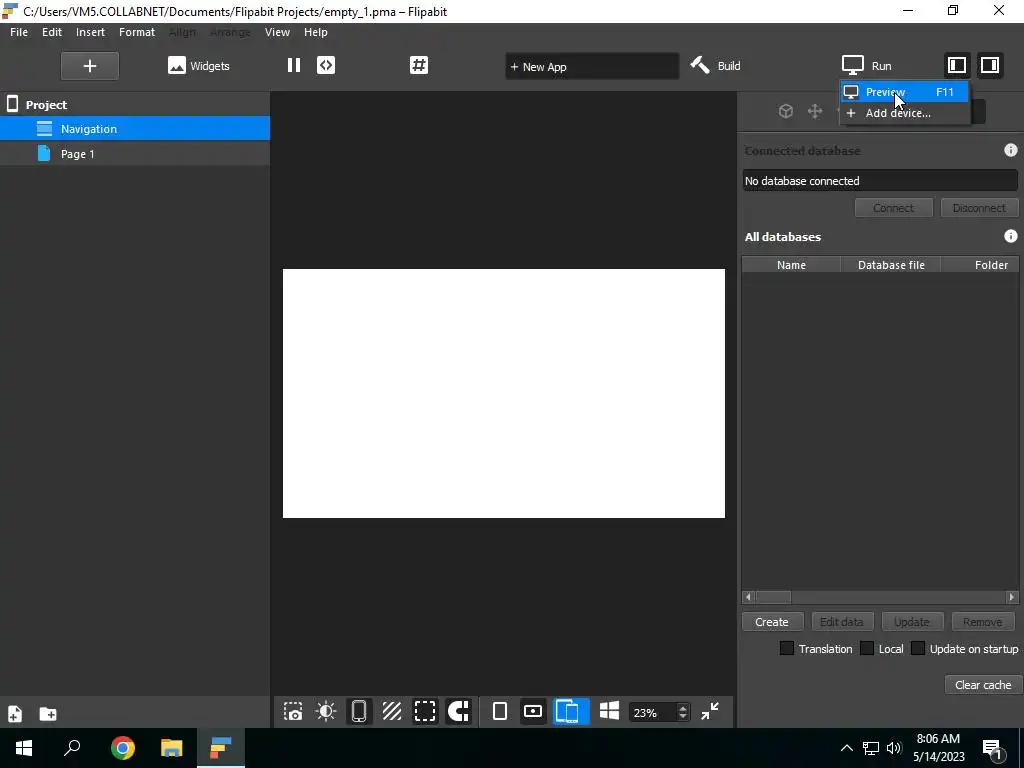Click the zoom-to-fit arrows icon
This screenshot has width=1024, height=768.
coord(710,711)
